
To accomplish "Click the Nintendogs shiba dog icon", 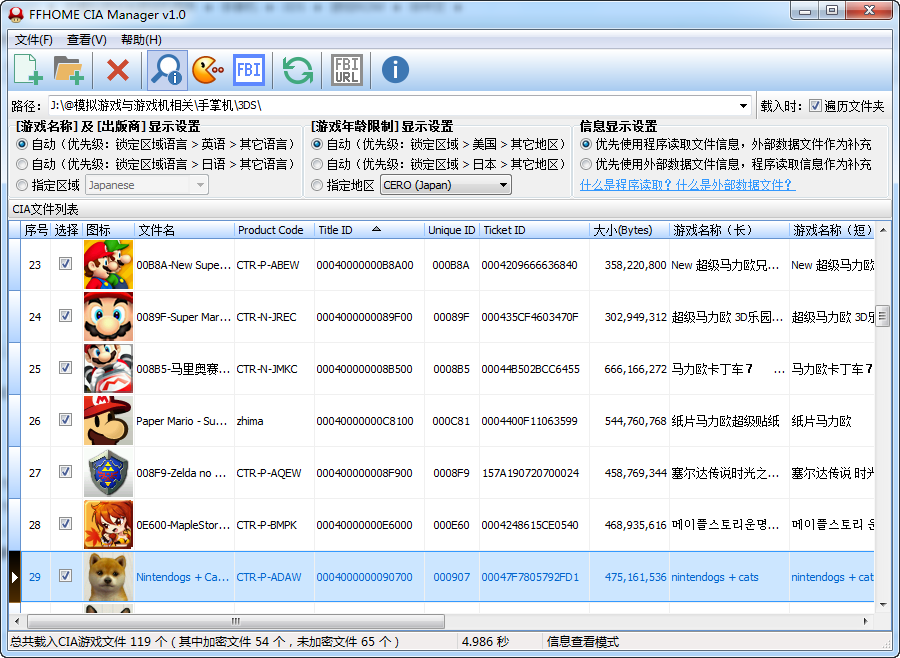I will point(108,576).
